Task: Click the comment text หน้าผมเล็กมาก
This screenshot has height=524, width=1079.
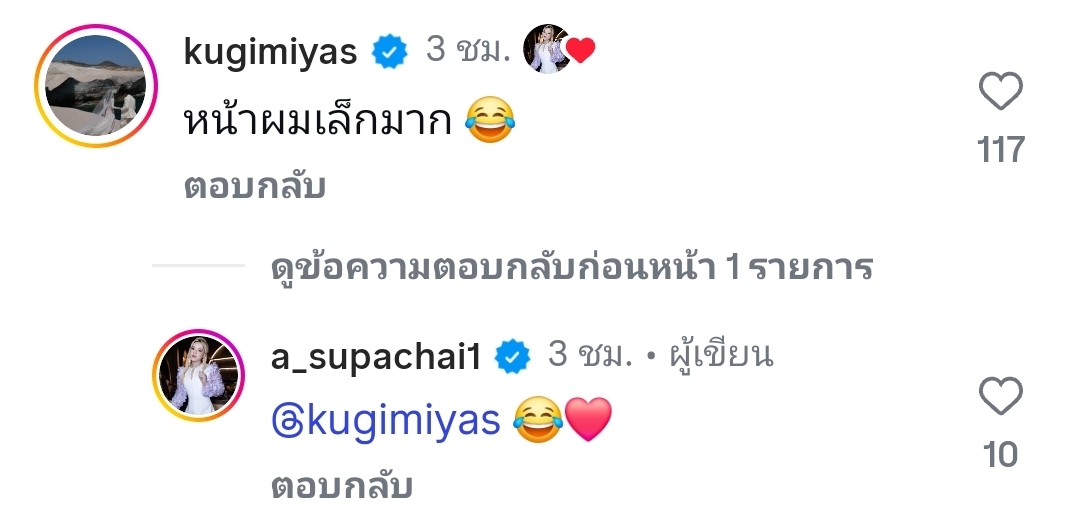Action: 319,123
